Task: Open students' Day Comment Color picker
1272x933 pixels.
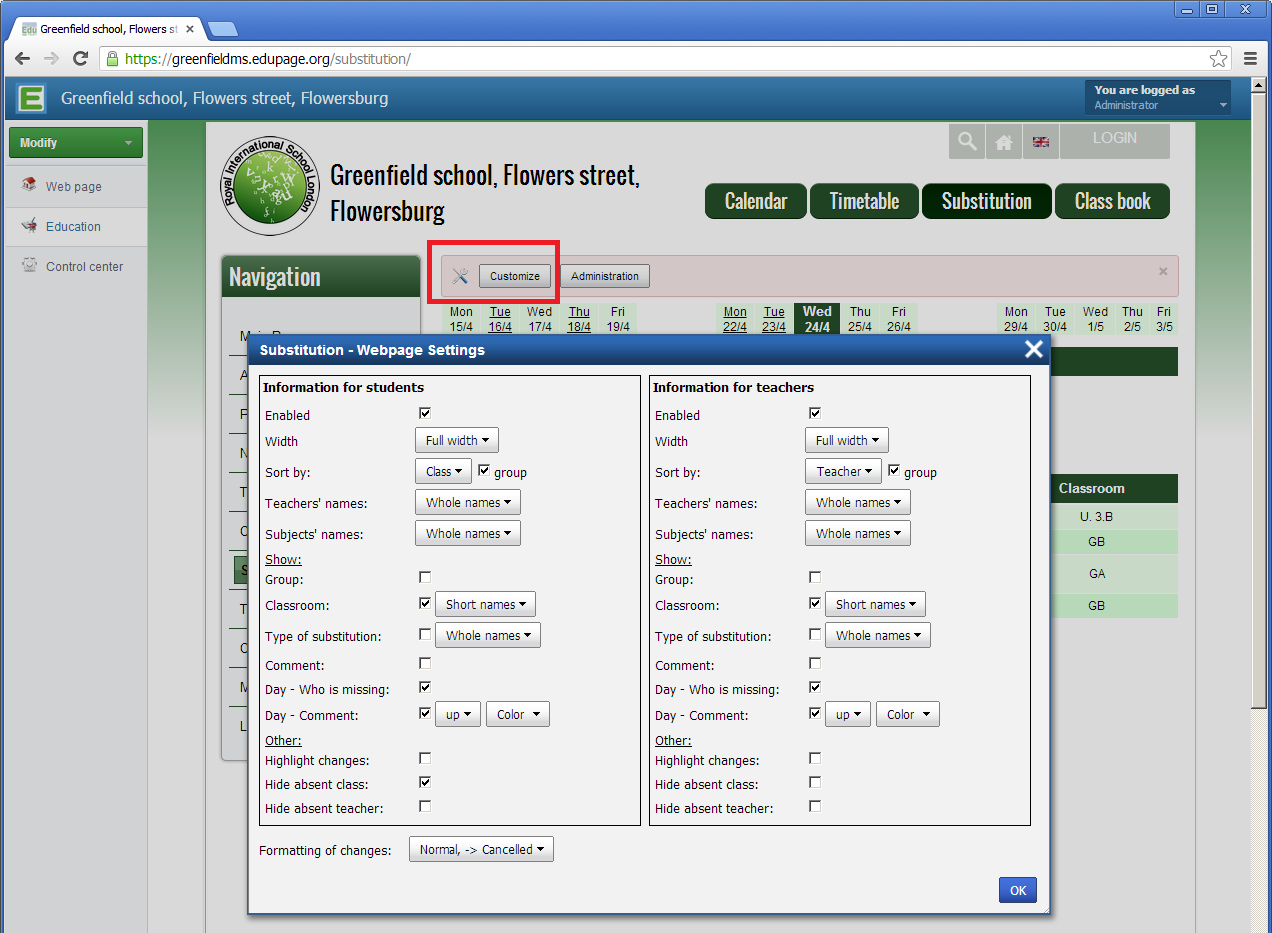Action: pyautogui.click(x=517, y=714)
